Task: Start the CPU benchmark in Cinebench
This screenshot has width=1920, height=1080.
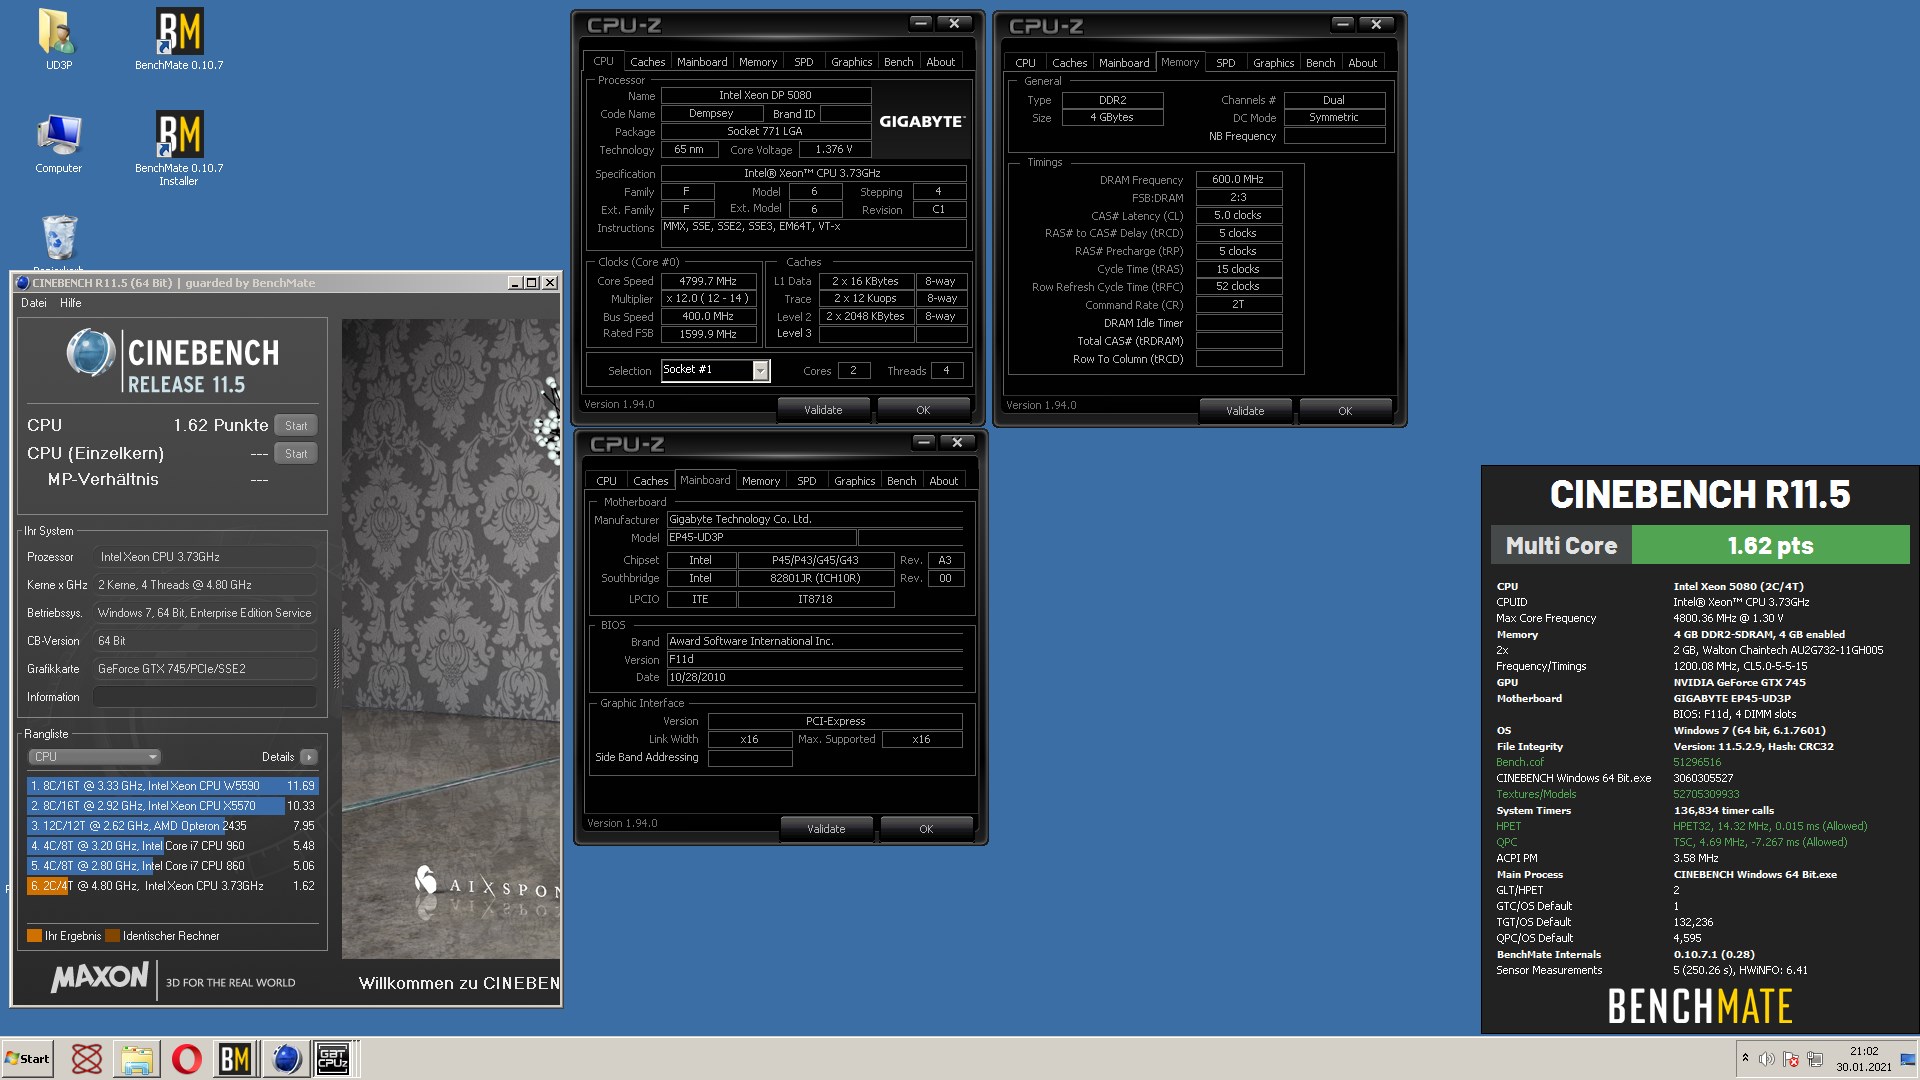Action: (x=296, y=425)
